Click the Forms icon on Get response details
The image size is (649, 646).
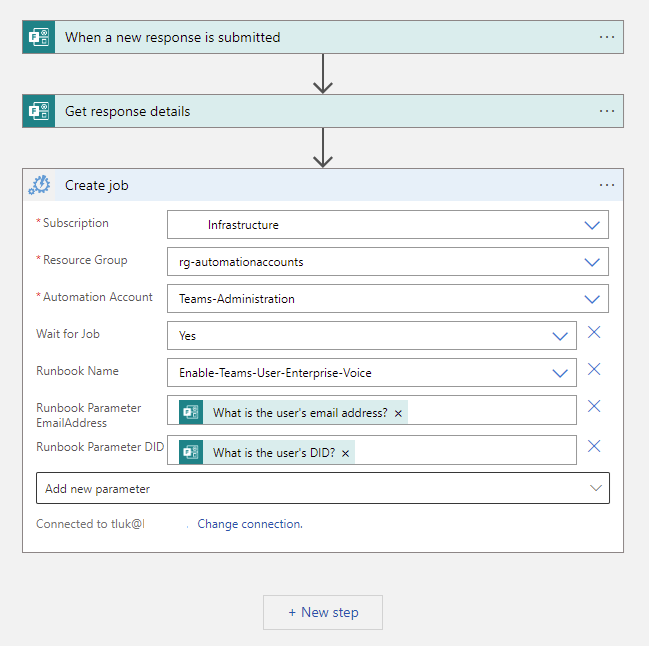[39, 111]
